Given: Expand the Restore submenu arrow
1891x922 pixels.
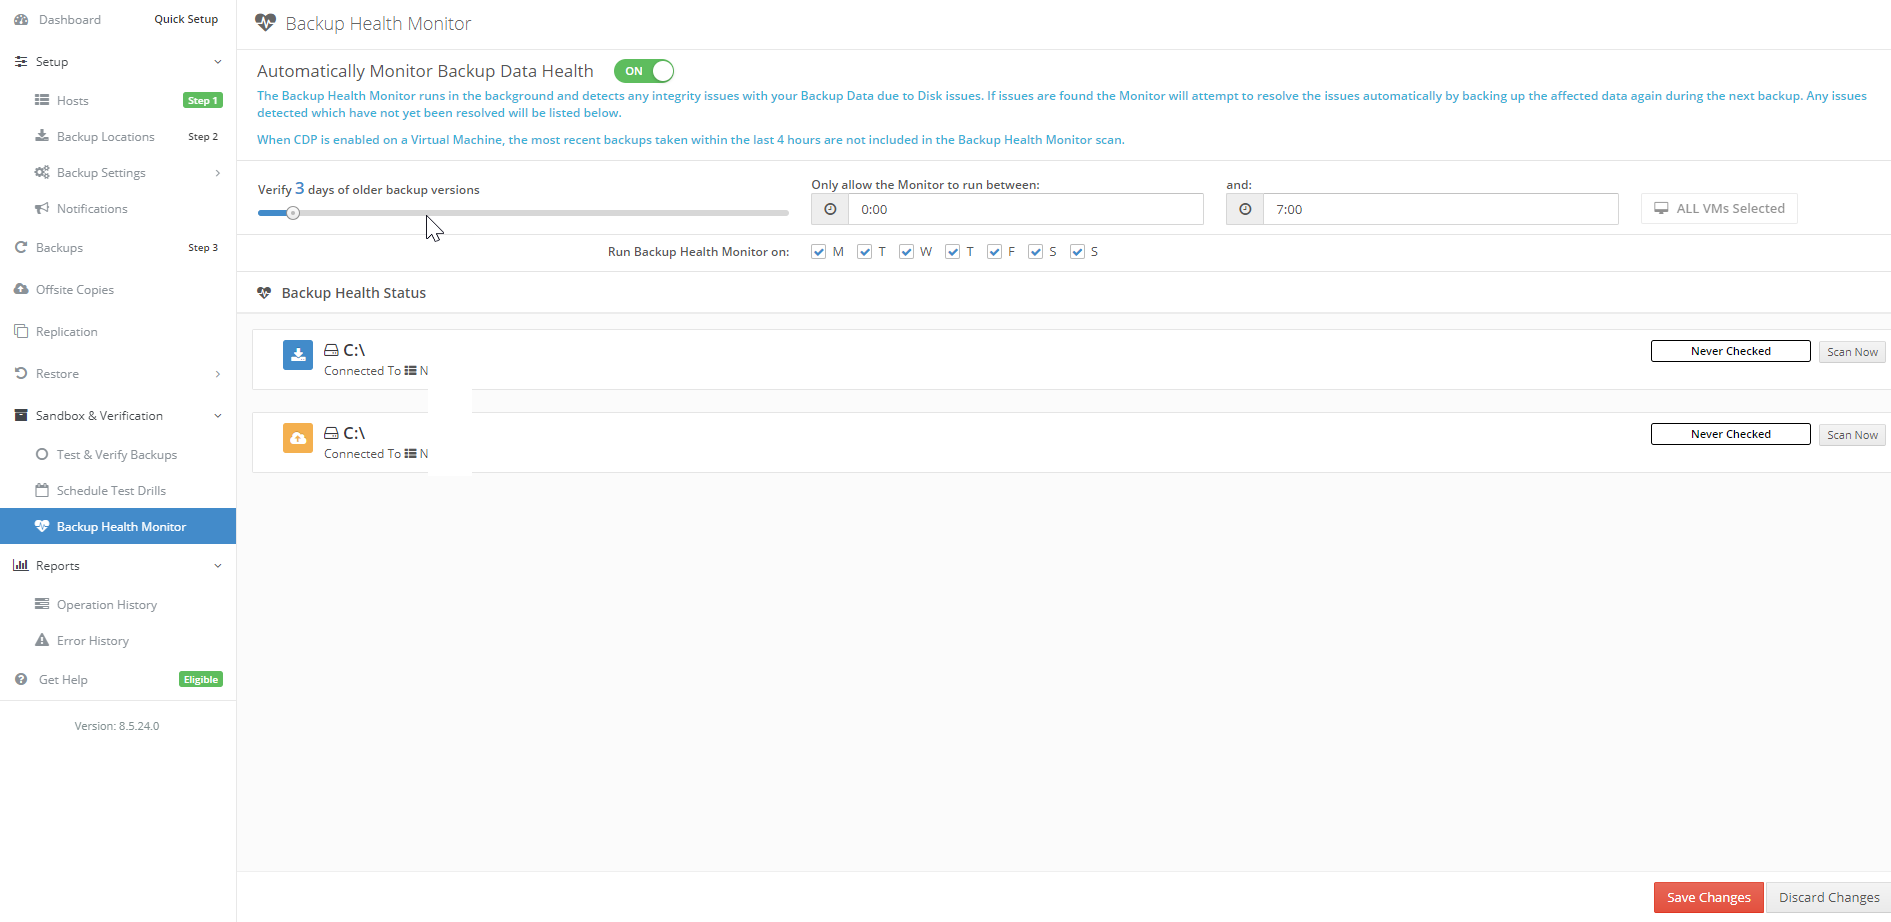Looking at the screenshot, I should pyautogui.click(x=218, y=374).
